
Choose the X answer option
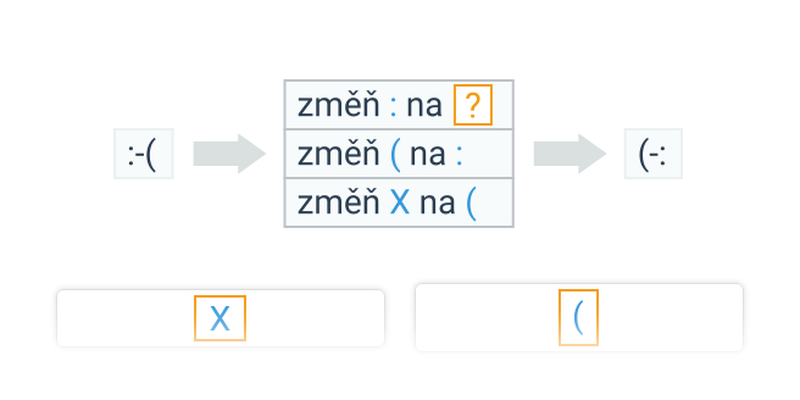(220, 318)
